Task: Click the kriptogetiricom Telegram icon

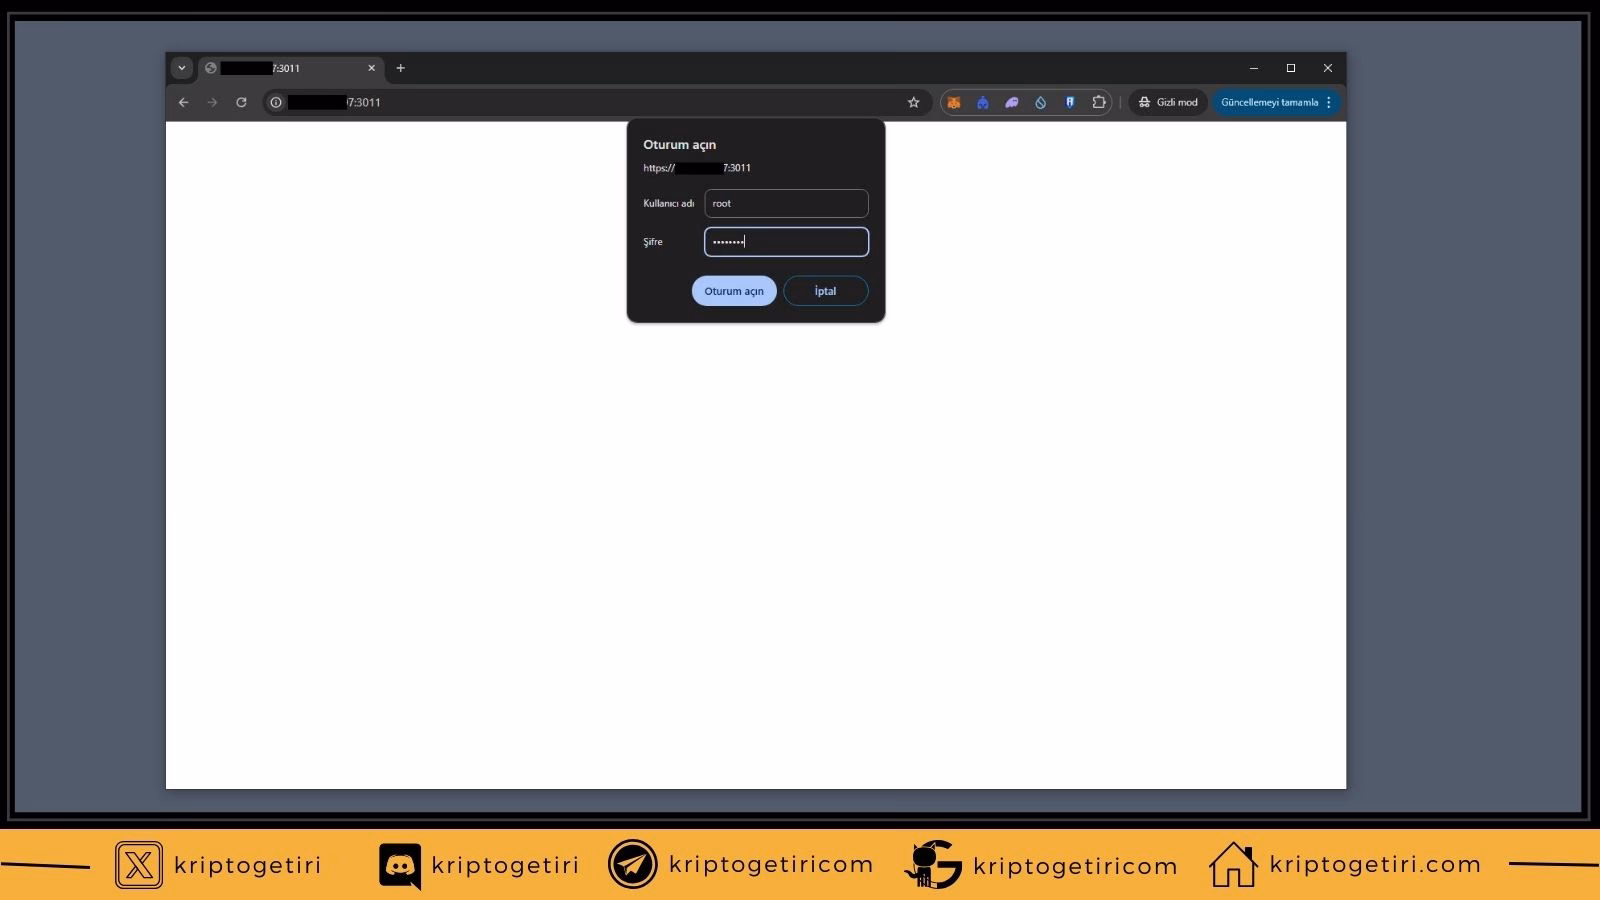Action: [630, 865]
